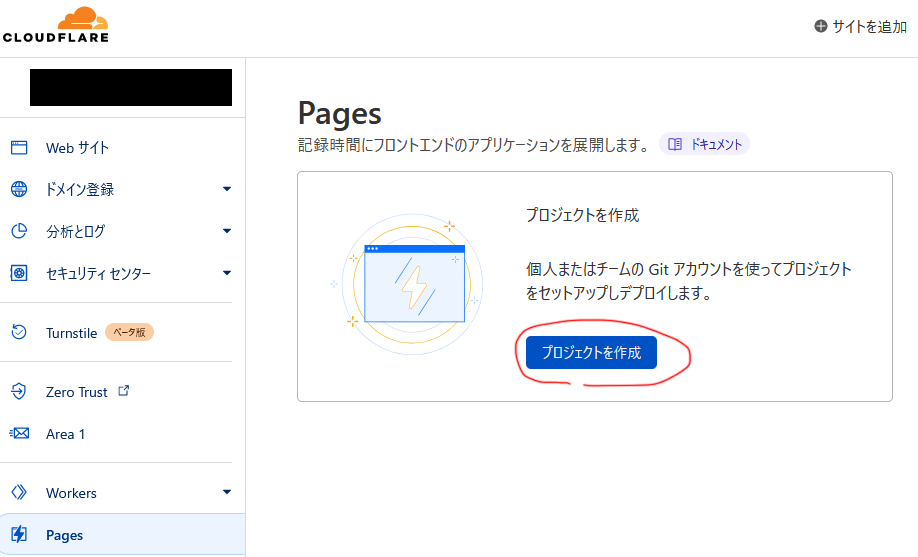This screenshot has width=918, height=557.
Task: Click the Area 1 envelope icon
Action: (19, 433)
